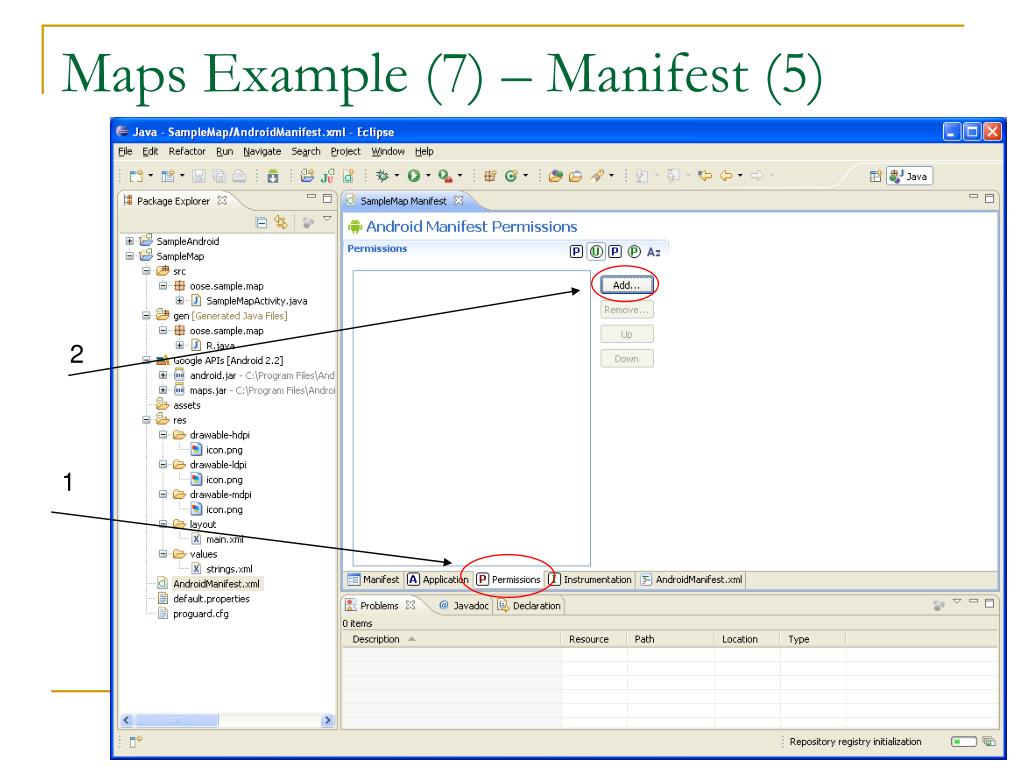This screenshot has width=1024, height=768.
Task: Click the Back to last edit location arrow
Action: pos(705,176)
